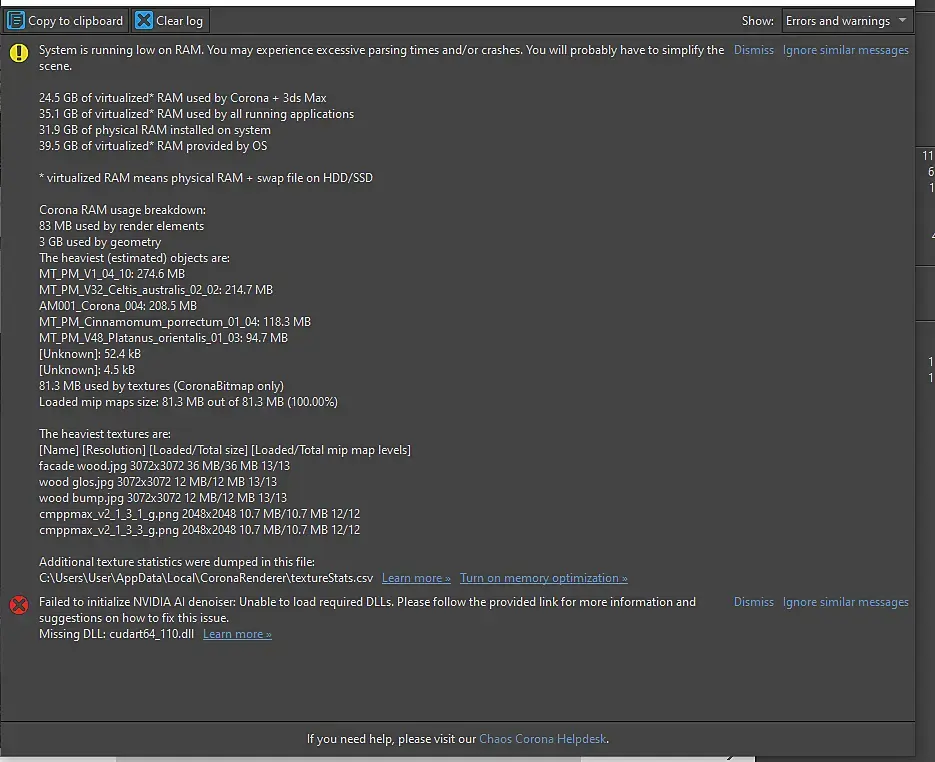Dismiss the low RAM warning message
The width and height of the screenshot is (935, 762).
click(x=753, y=50)
